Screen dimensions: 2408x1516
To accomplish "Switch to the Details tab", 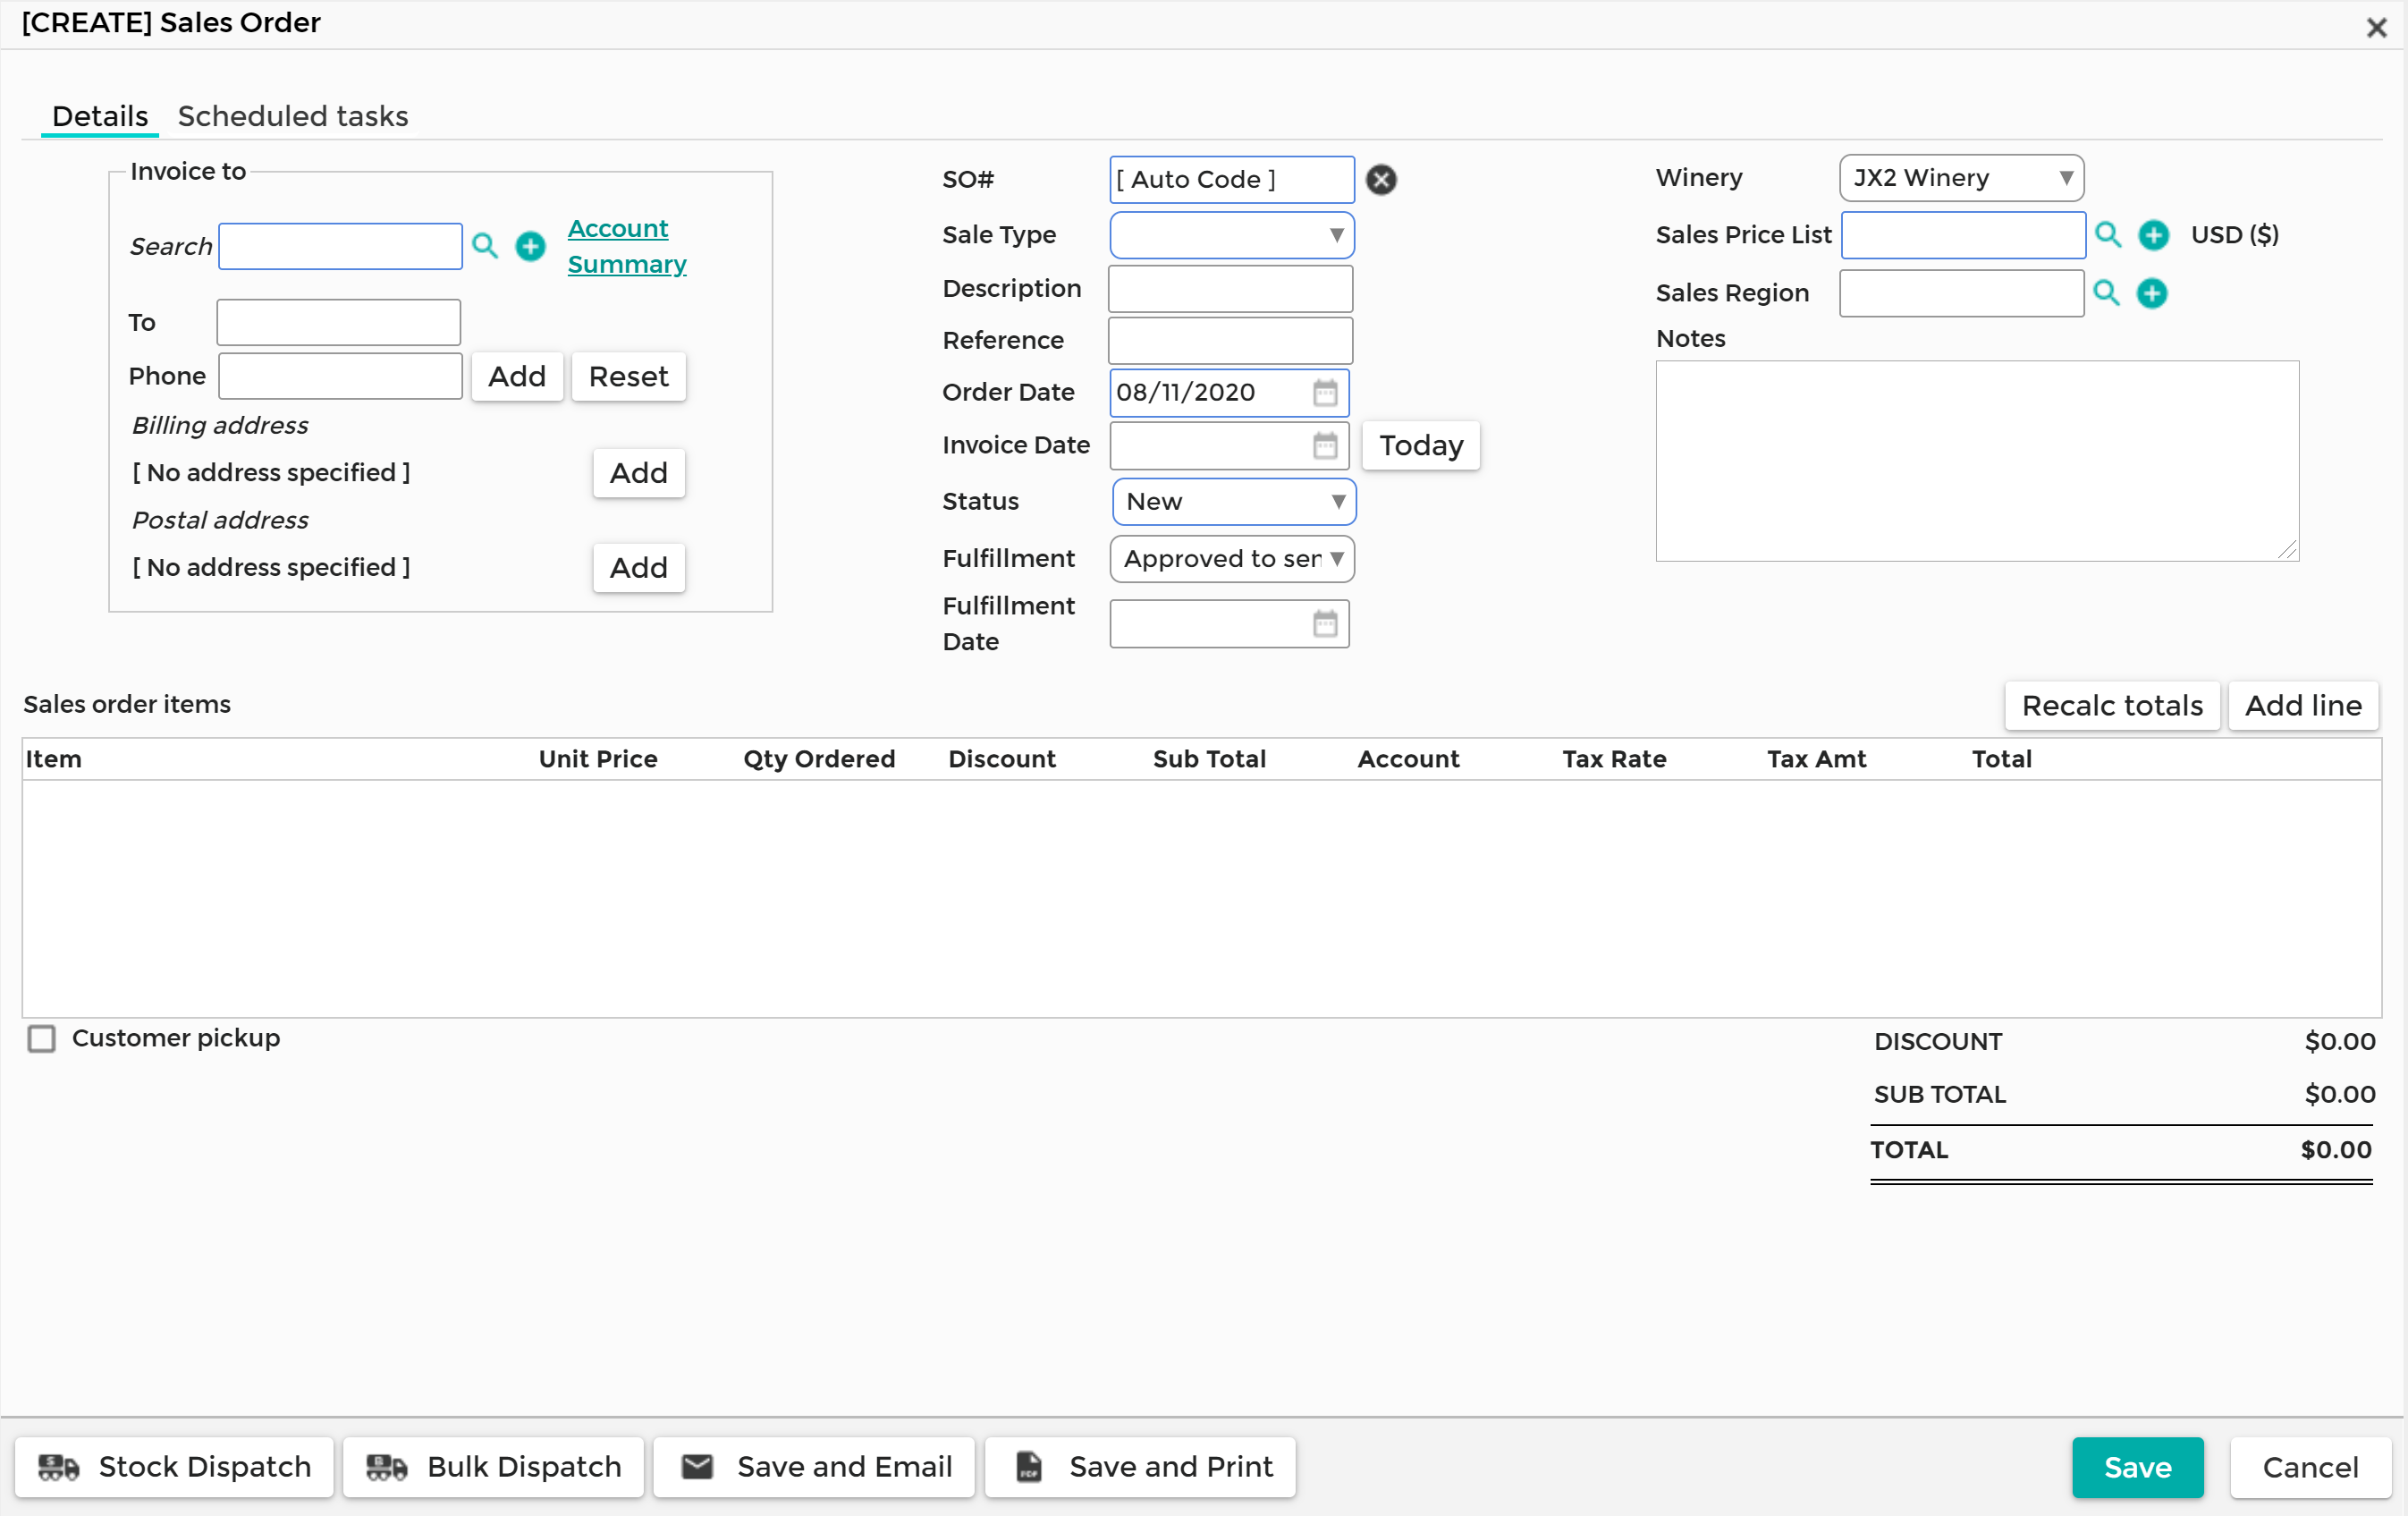I will tap(100, 116).
